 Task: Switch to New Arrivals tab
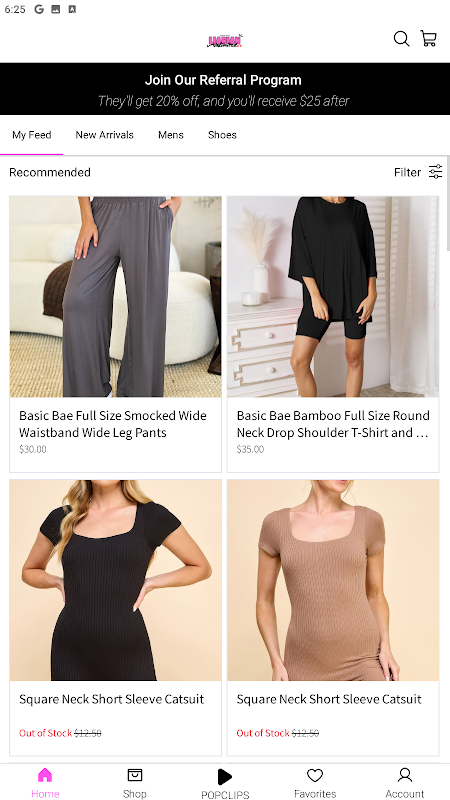point(105,135)
